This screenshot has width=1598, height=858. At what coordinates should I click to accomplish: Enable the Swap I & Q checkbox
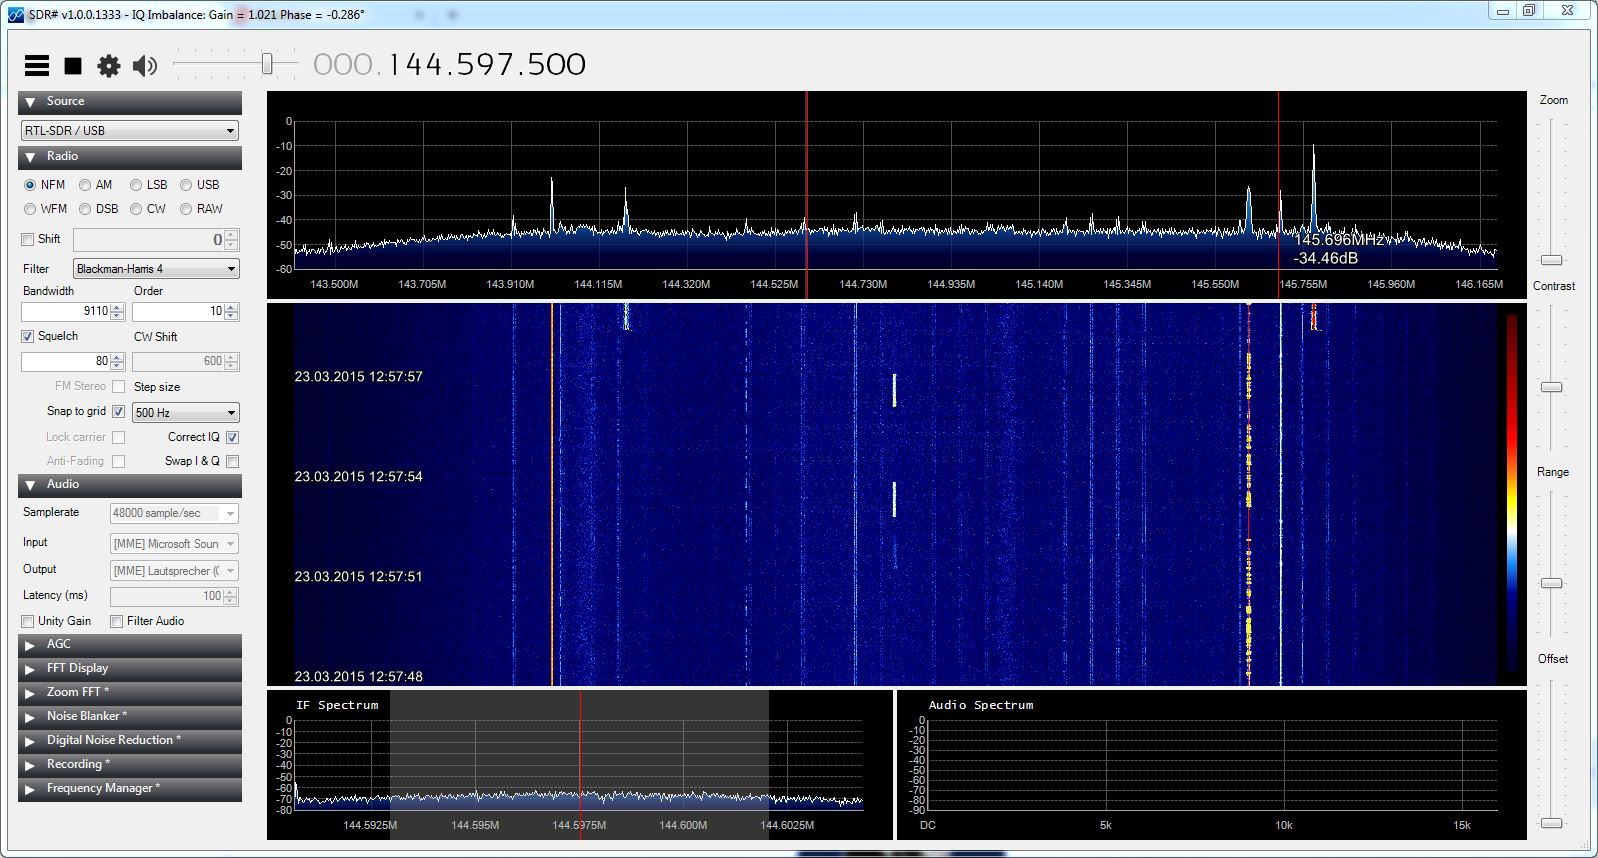coord(232,462)
